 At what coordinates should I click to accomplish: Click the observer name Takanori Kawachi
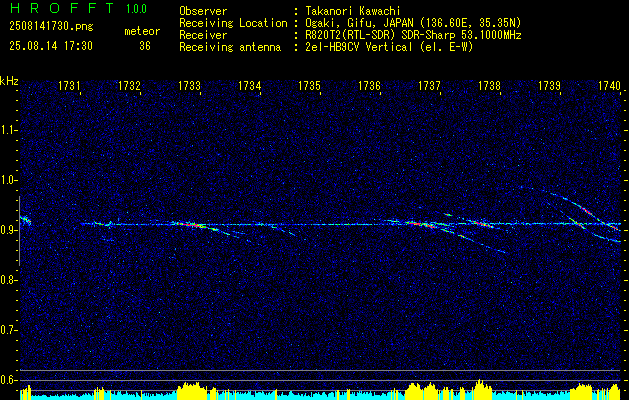(x=352, y=11)
